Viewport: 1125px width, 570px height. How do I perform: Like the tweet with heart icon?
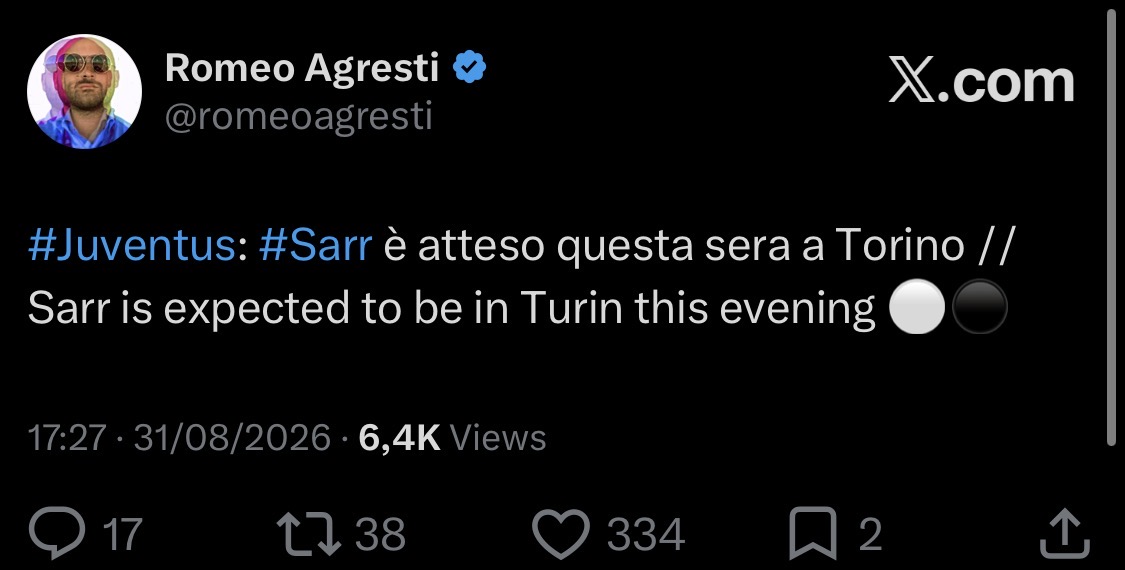click(561, 534)
